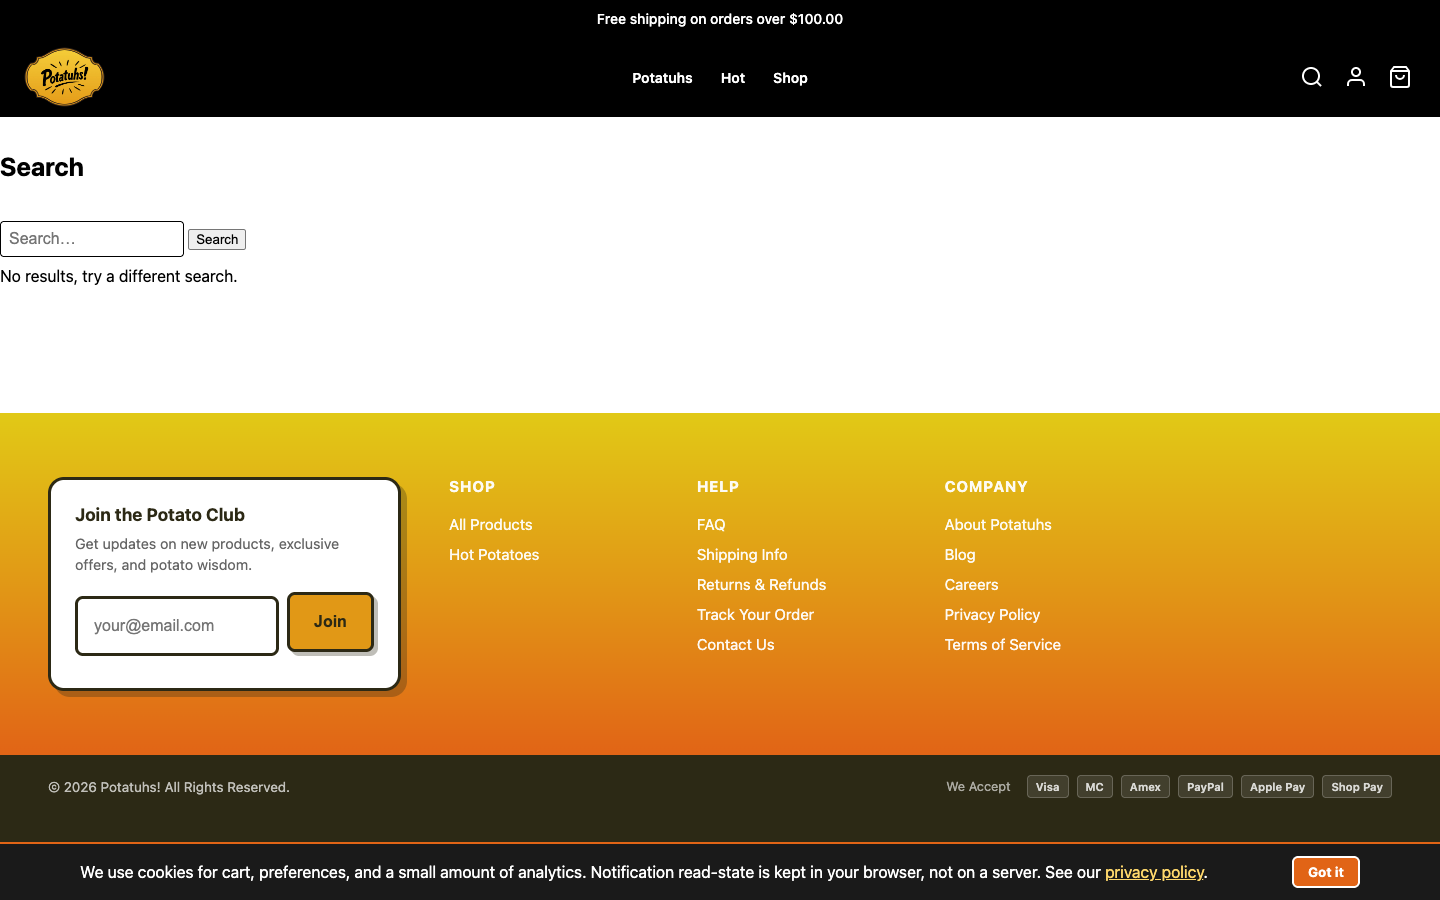Click the SHOP footer column heading
1440x900 pixels.
pyautogui.click(x=472, y=487)
